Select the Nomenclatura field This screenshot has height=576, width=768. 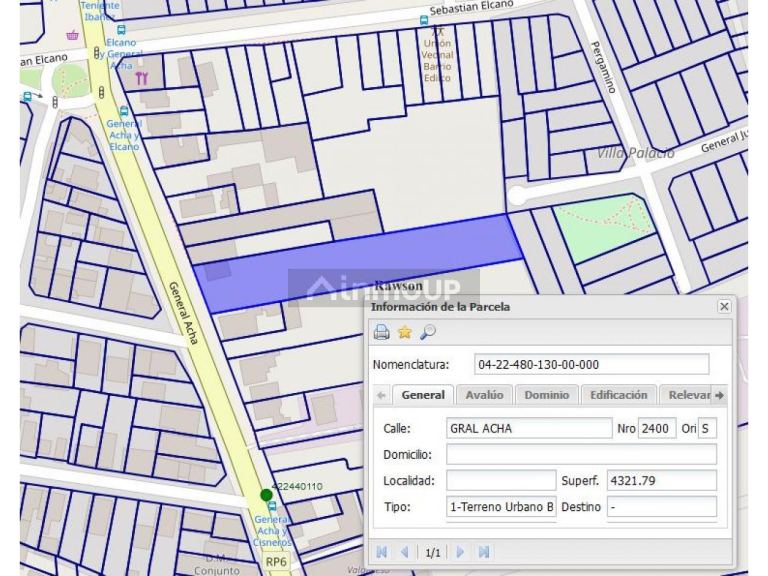coord(592,364)
